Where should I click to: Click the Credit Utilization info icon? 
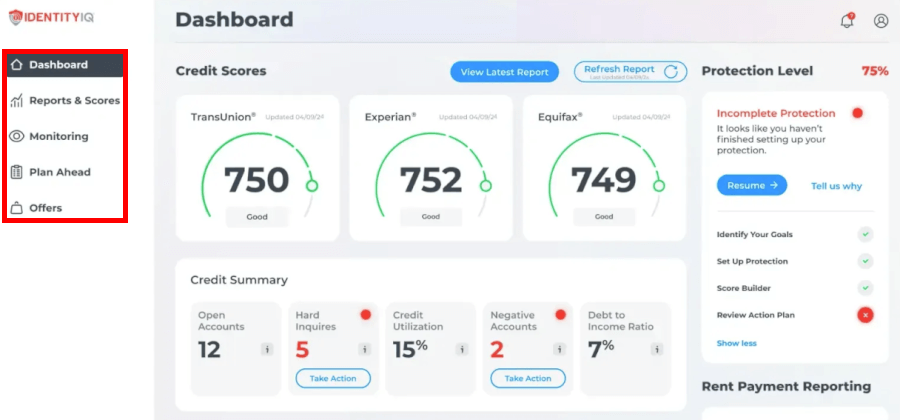462,349
